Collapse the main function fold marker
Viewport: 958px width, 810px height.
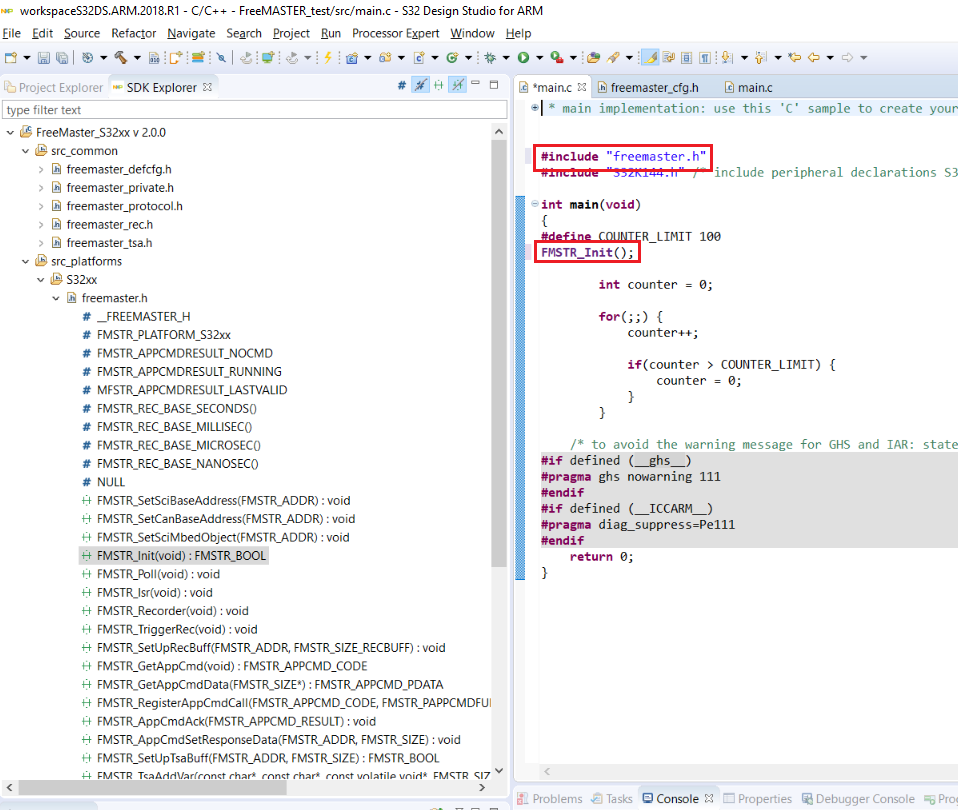[x=535, y=204]
